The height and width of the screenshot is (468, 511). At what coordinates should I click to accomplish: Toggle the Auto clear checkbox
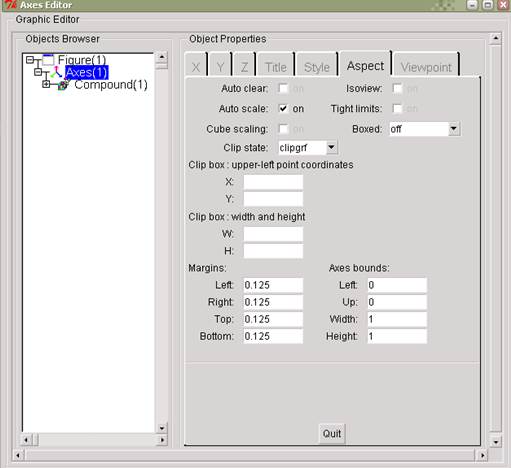(283, 88)
